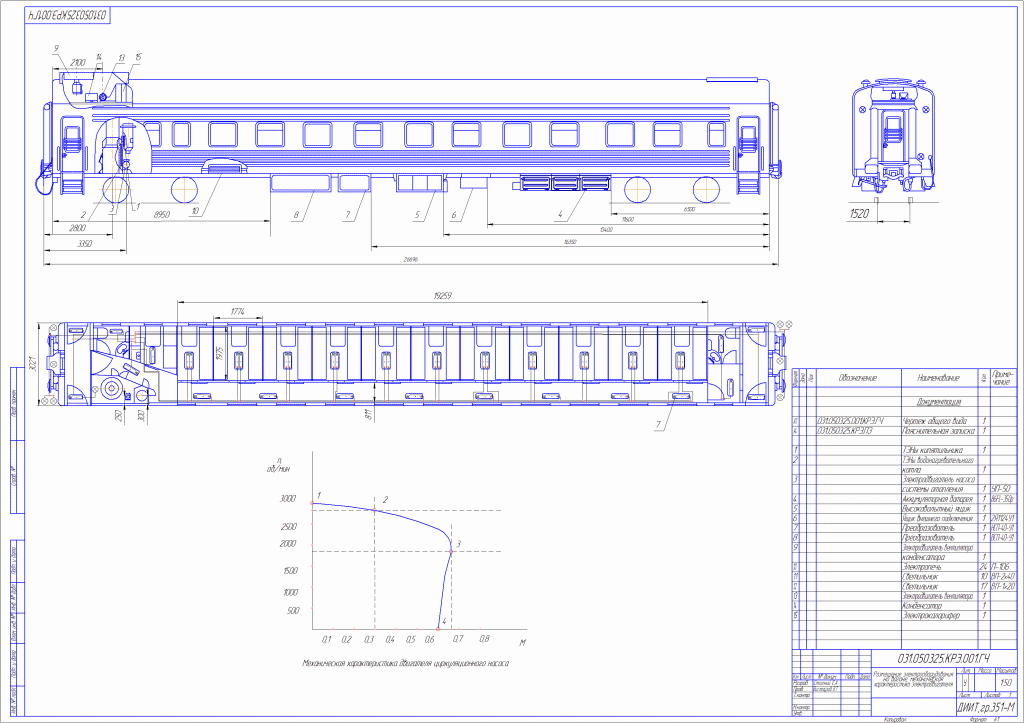Select the "ТЭНы кипятильника" entry in the table
Screen dimensions: 1024x723
933,450
